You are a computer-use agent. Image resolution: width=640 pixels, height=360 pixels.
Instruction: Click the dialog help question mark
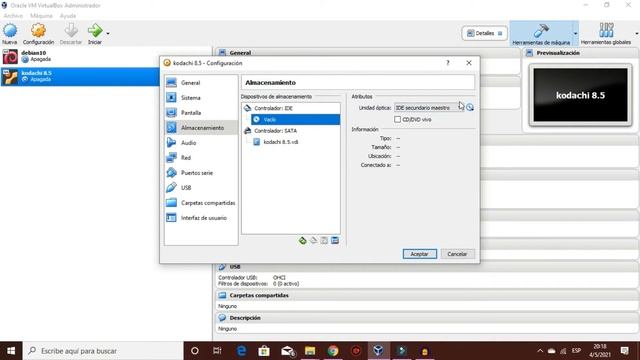[x=448, y=63]
